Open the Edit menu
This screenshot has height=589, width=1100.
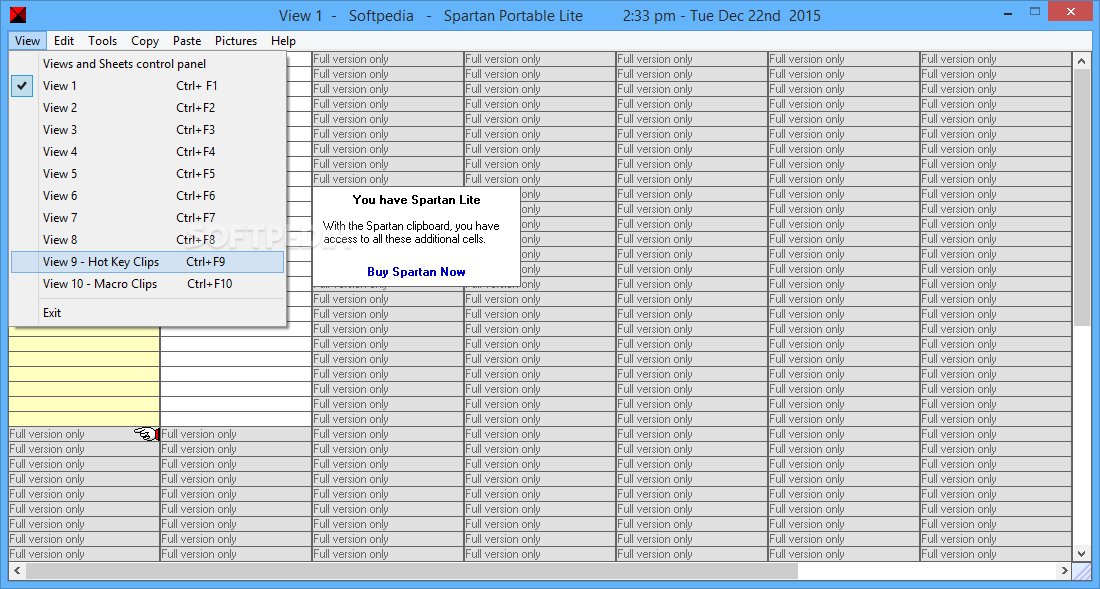click(64, 41)
